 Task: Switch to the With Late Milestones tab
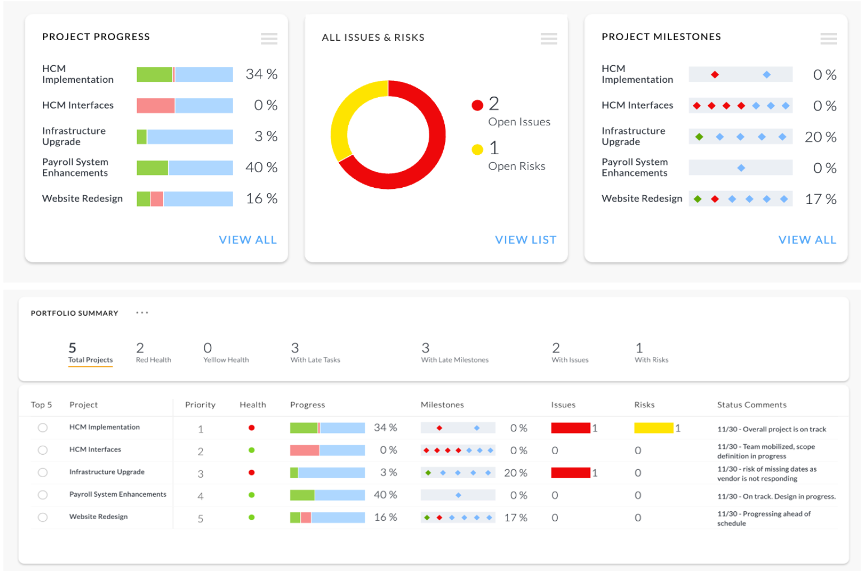pyautogui.click(x=455, y=353)
